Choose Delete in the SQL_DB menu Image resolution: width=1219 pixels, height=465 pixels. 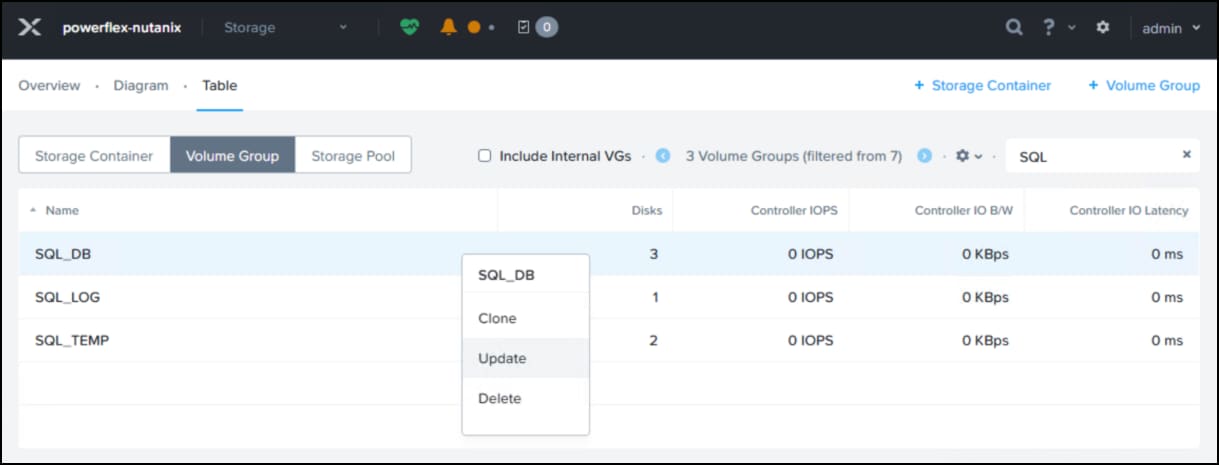(x=525, y=398)
